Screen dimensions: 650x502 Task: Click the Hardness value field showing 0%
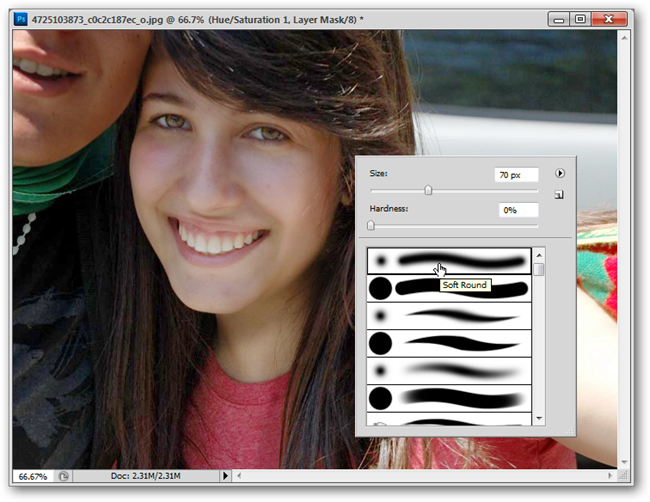point(518,210)
